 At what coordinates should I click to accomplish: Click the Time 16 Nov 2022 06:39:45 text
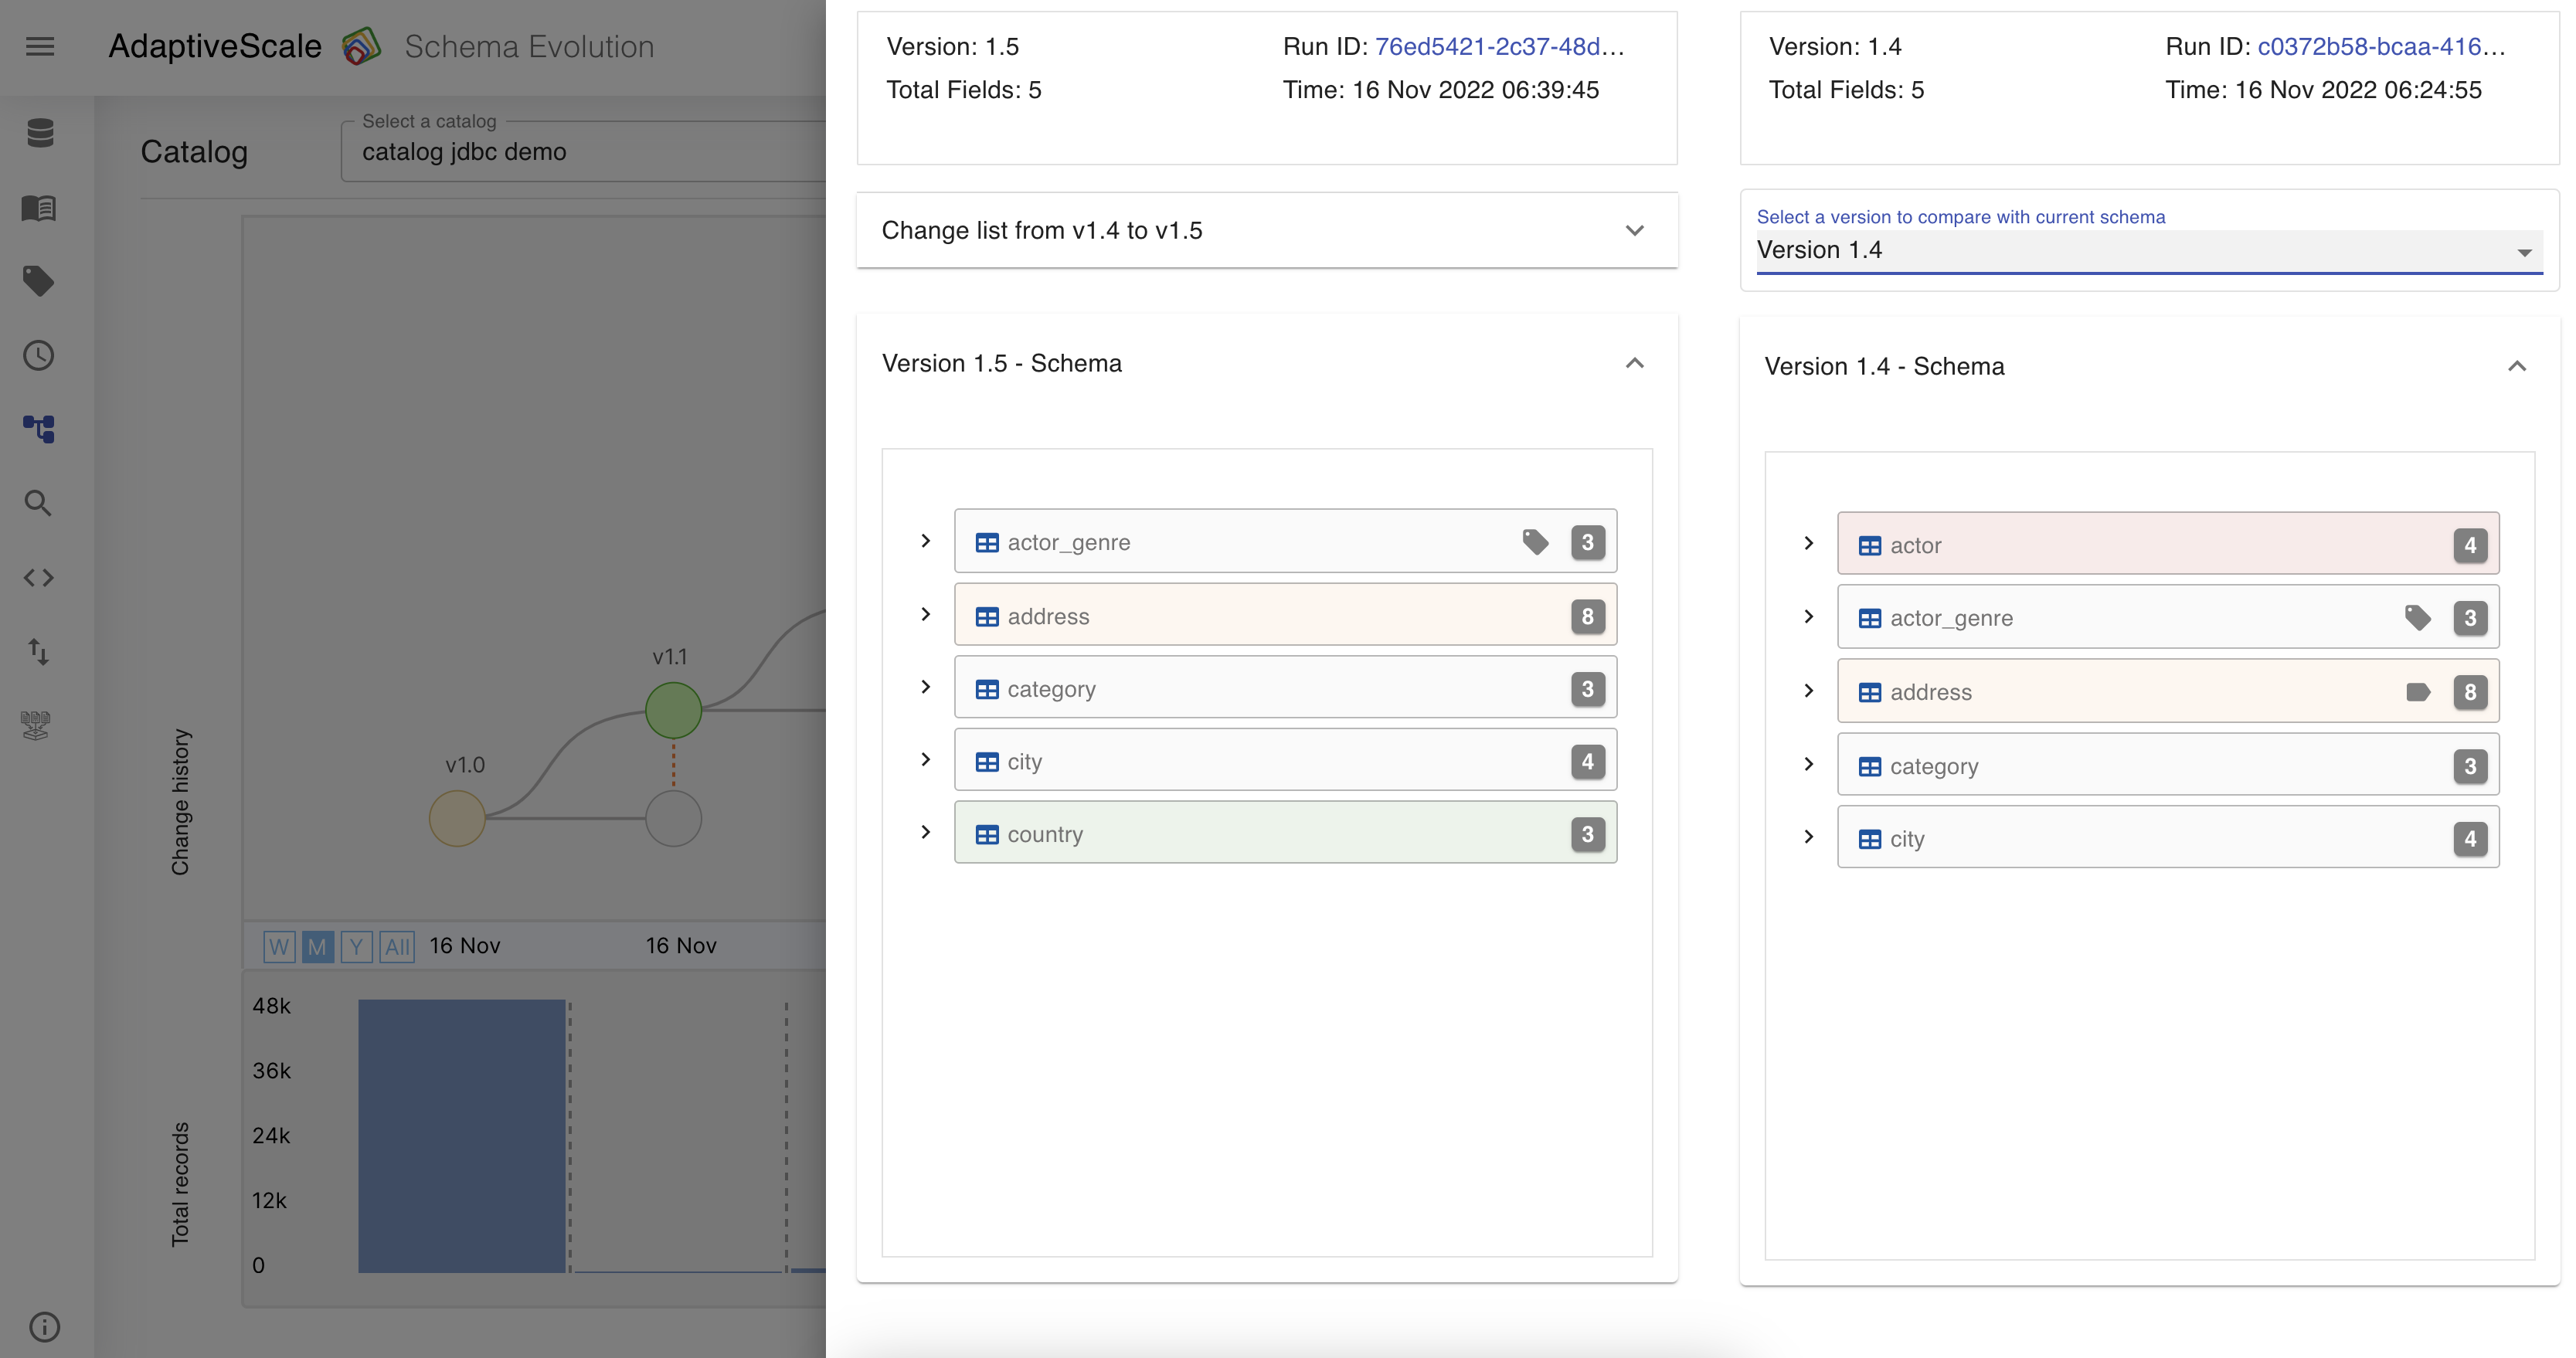(1441, 90)
